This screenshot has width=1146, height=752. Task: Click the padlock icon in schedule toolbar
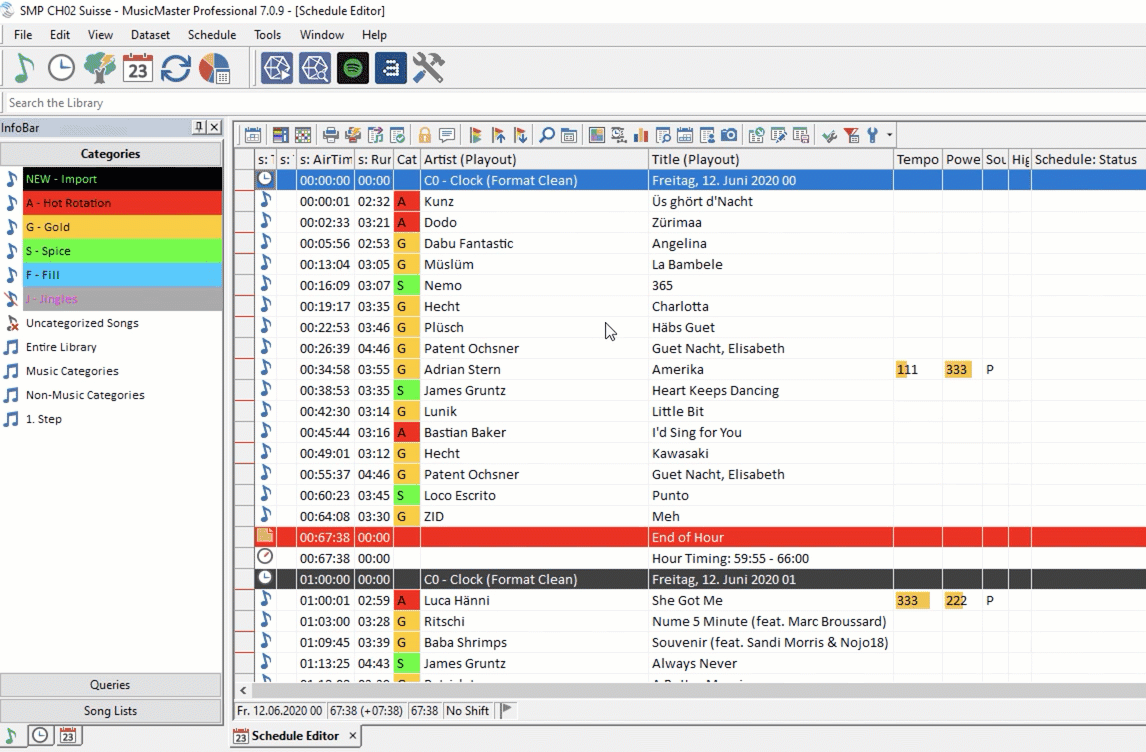[425, 135]
